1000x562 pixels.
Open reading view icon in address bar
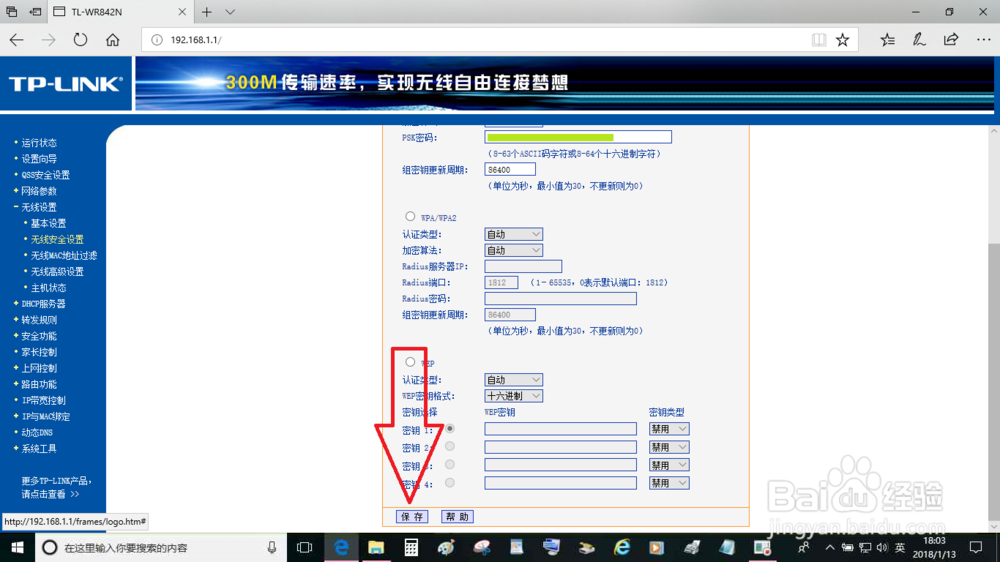(x=819, y=40)
